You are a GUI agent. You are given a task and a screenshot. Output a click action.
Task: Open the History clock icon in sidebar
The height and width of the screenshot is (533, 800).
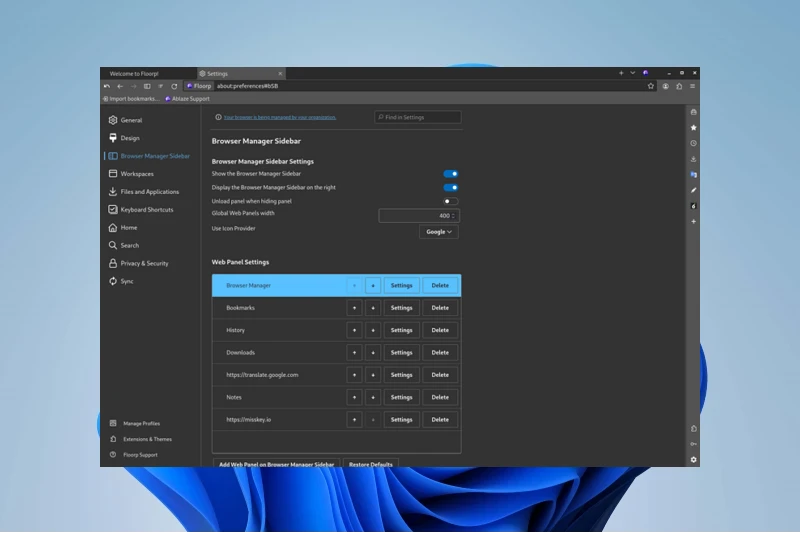693,143
